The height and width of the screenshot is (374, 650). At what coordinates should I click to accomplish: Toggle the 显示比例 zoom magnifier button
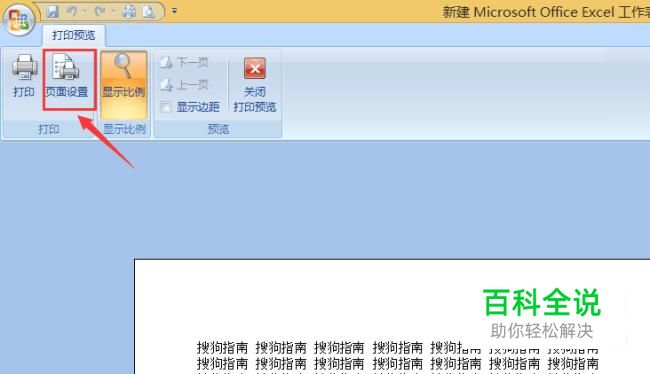[x=124, y=85]
